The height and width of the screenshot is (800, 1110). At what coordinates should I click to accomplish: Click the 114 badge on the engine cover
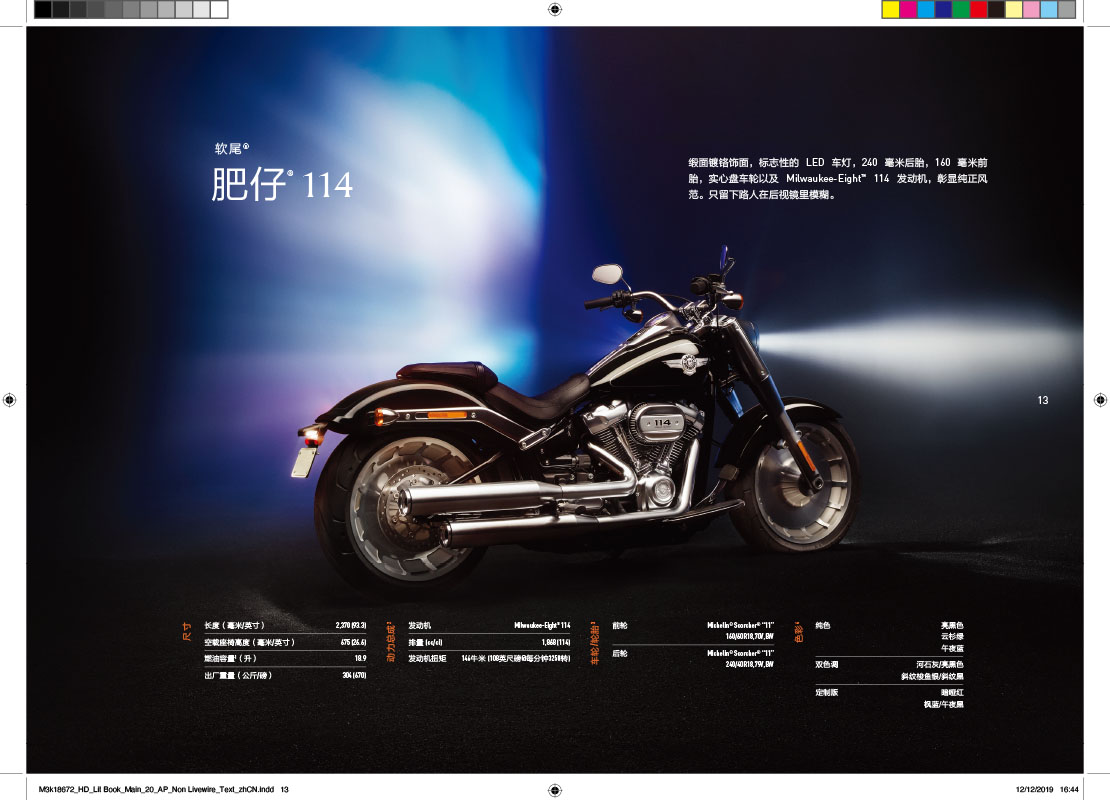[x=662, y=423]
